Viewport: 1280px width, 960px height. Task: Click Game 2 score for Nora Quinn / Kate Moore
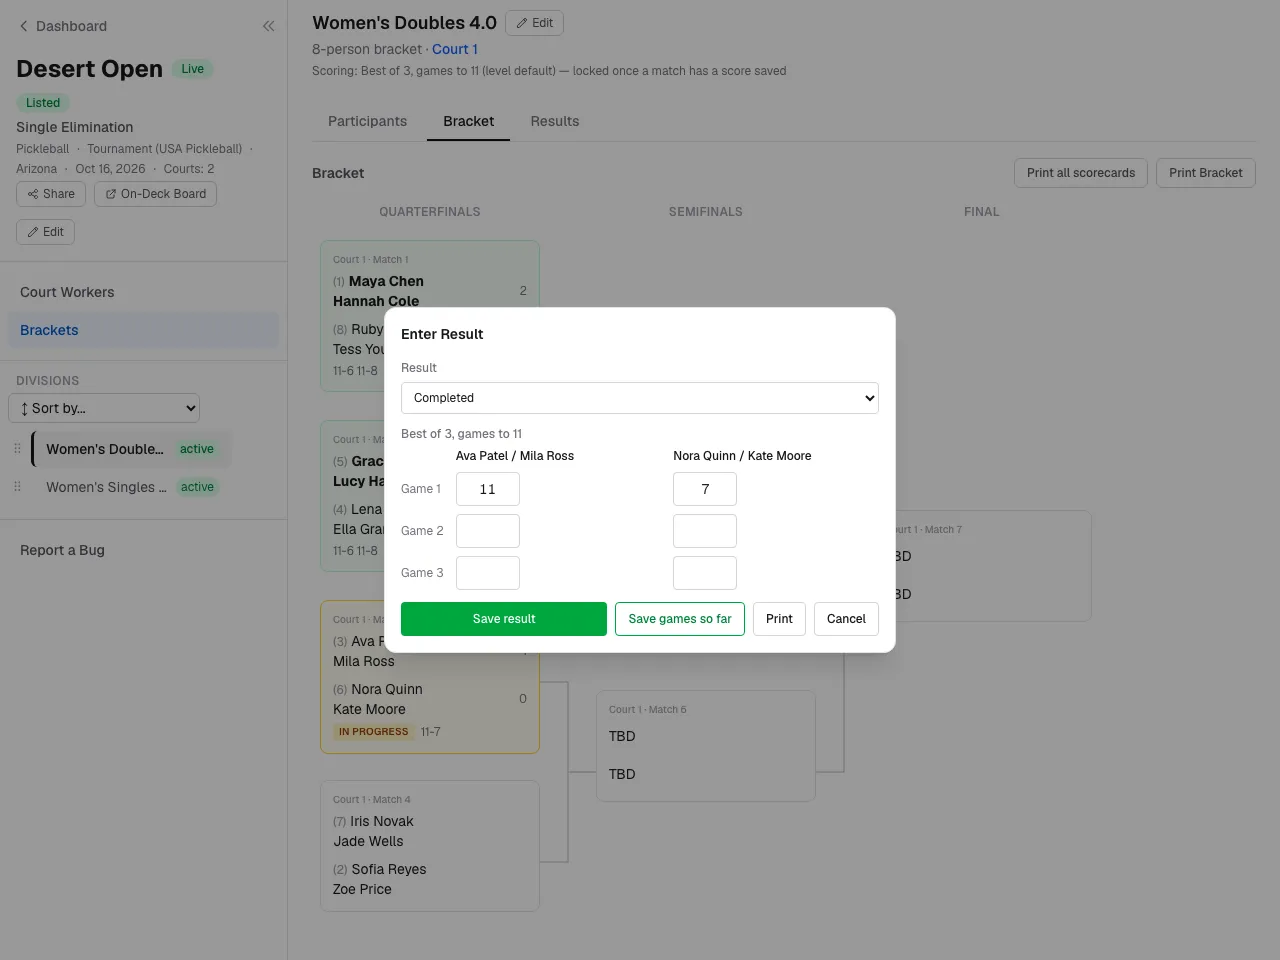click(x=705, y=531)
